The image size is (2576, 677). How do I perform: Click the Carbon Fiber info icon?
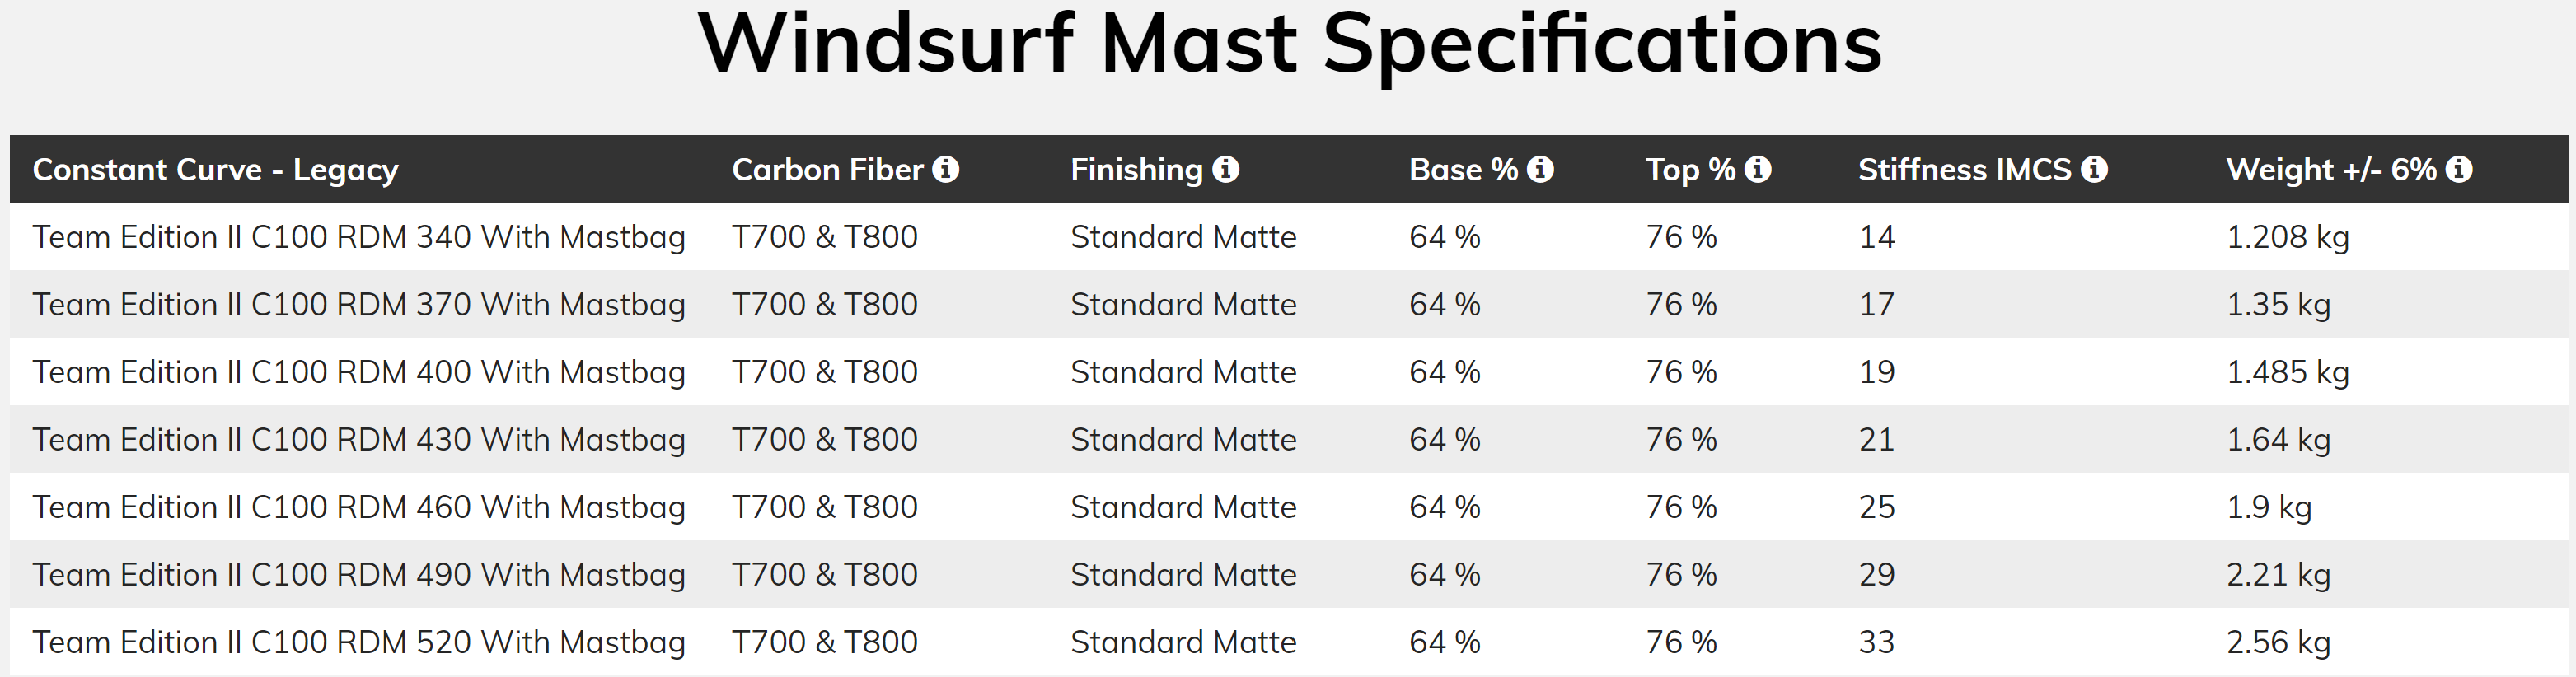click(x=945, y=169)
